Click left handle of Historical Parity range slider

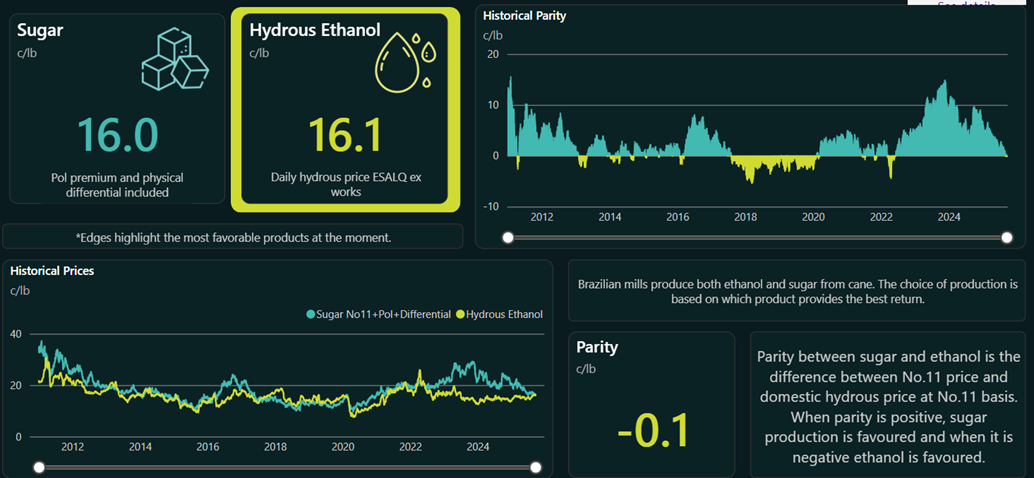[x=508, y=237]
